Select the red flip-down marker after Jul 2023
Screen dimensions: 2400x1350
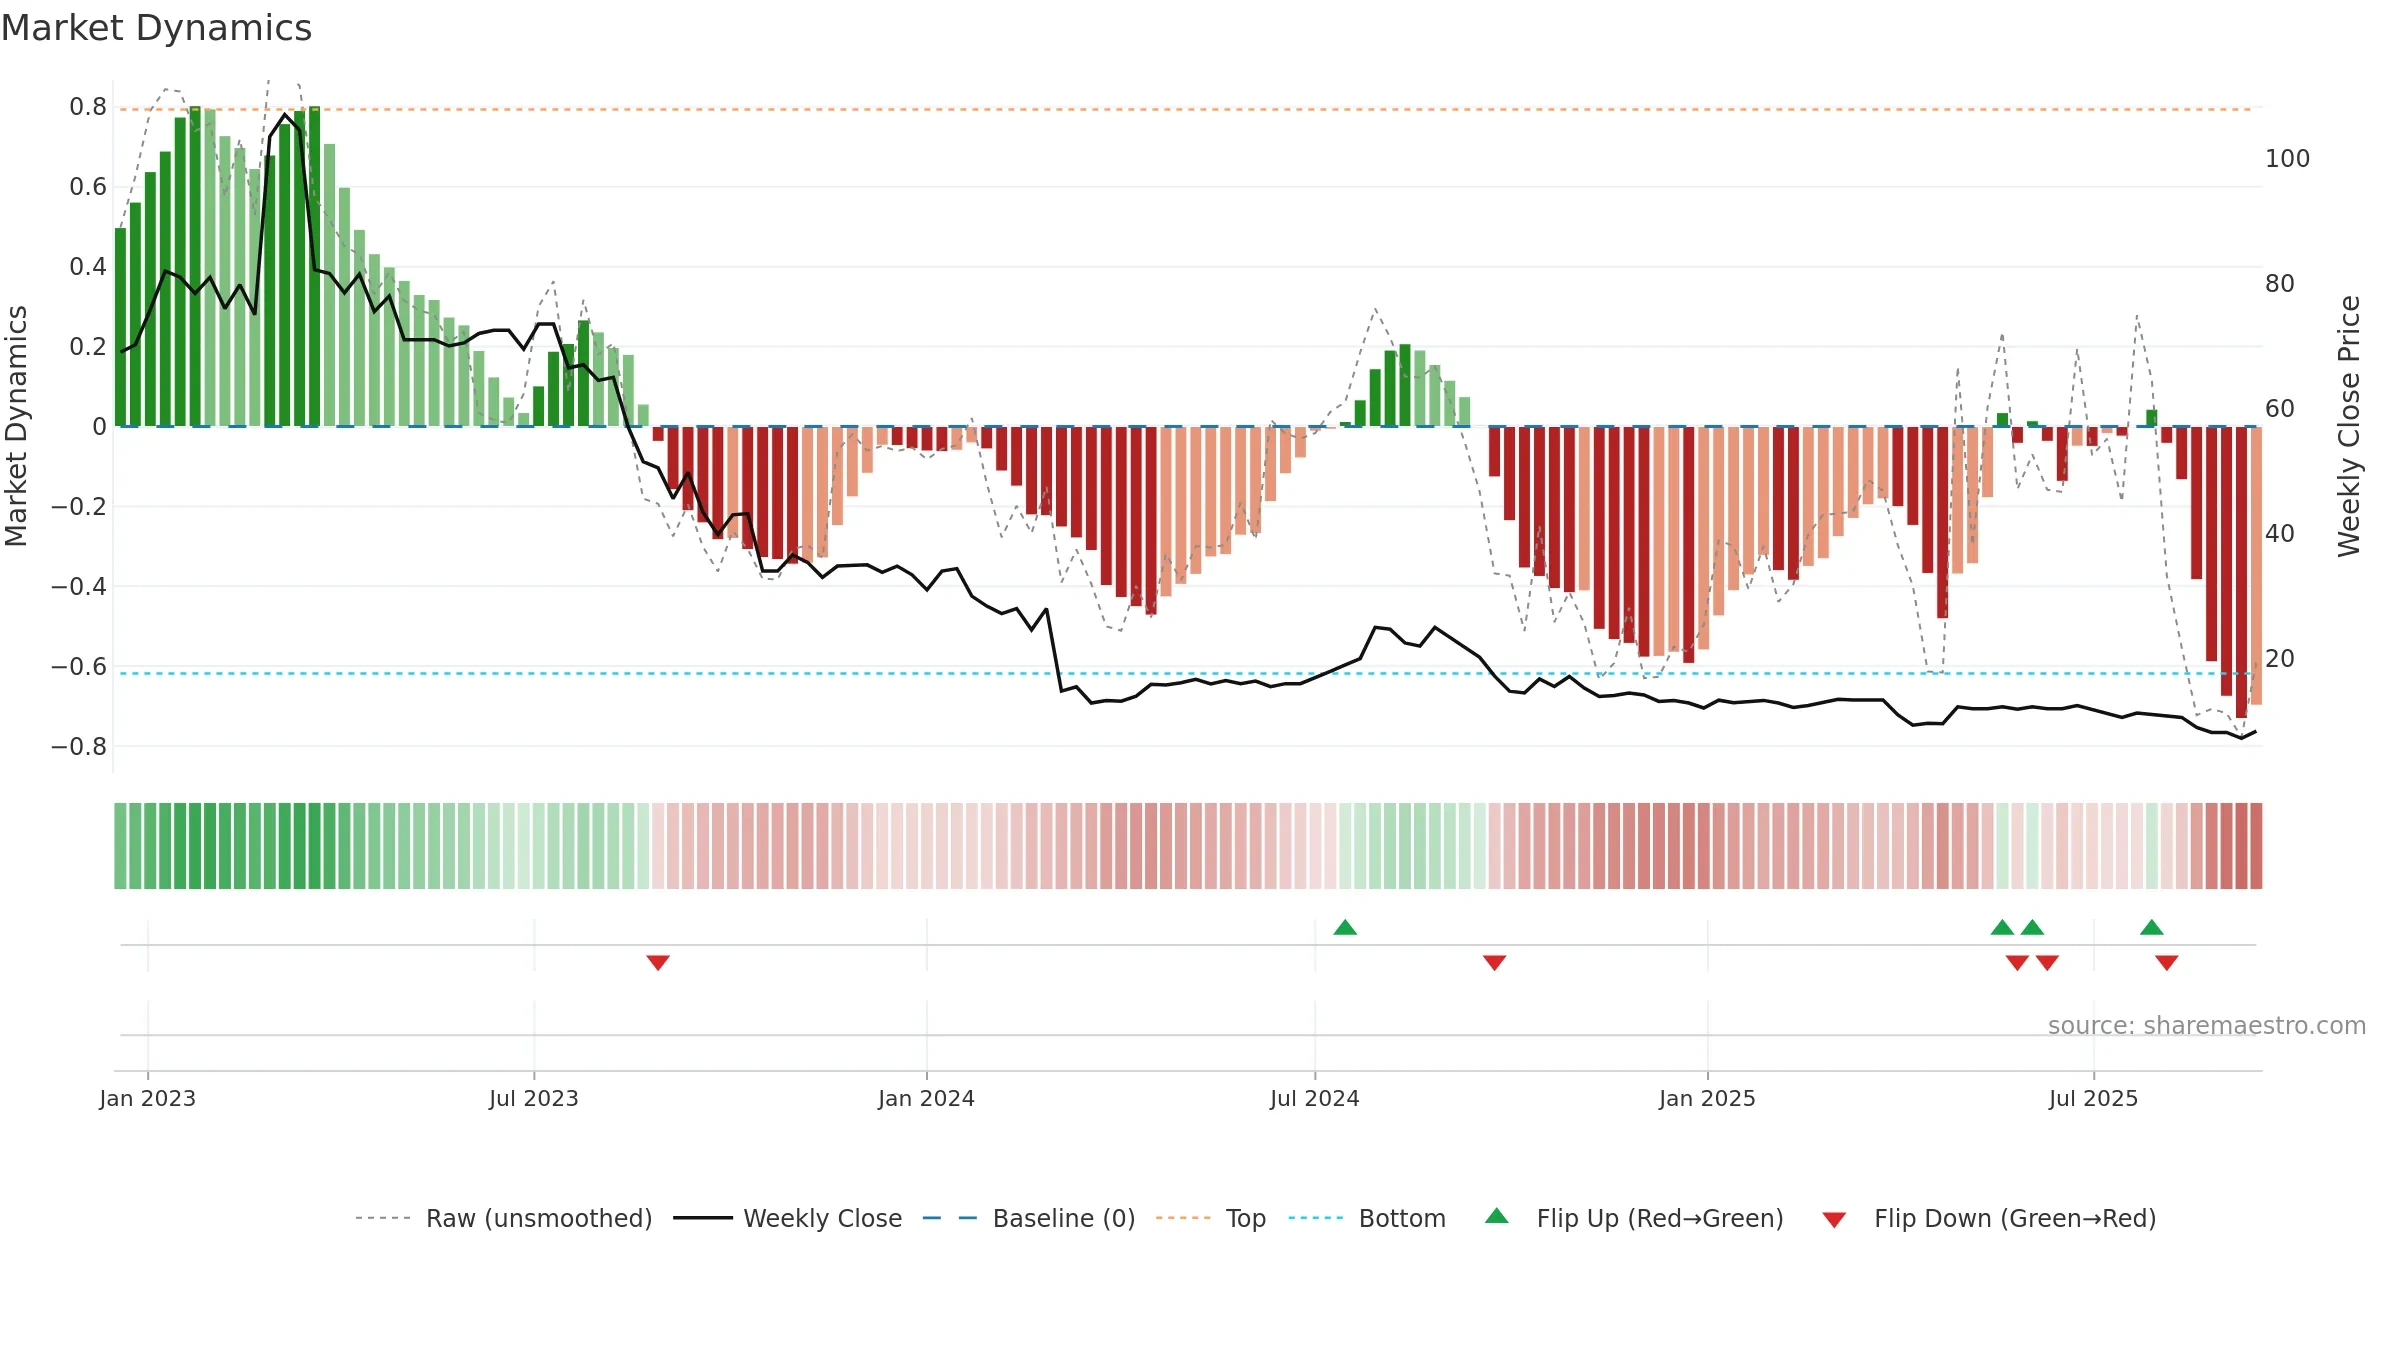pyautogui.click(x=658, y=962)
